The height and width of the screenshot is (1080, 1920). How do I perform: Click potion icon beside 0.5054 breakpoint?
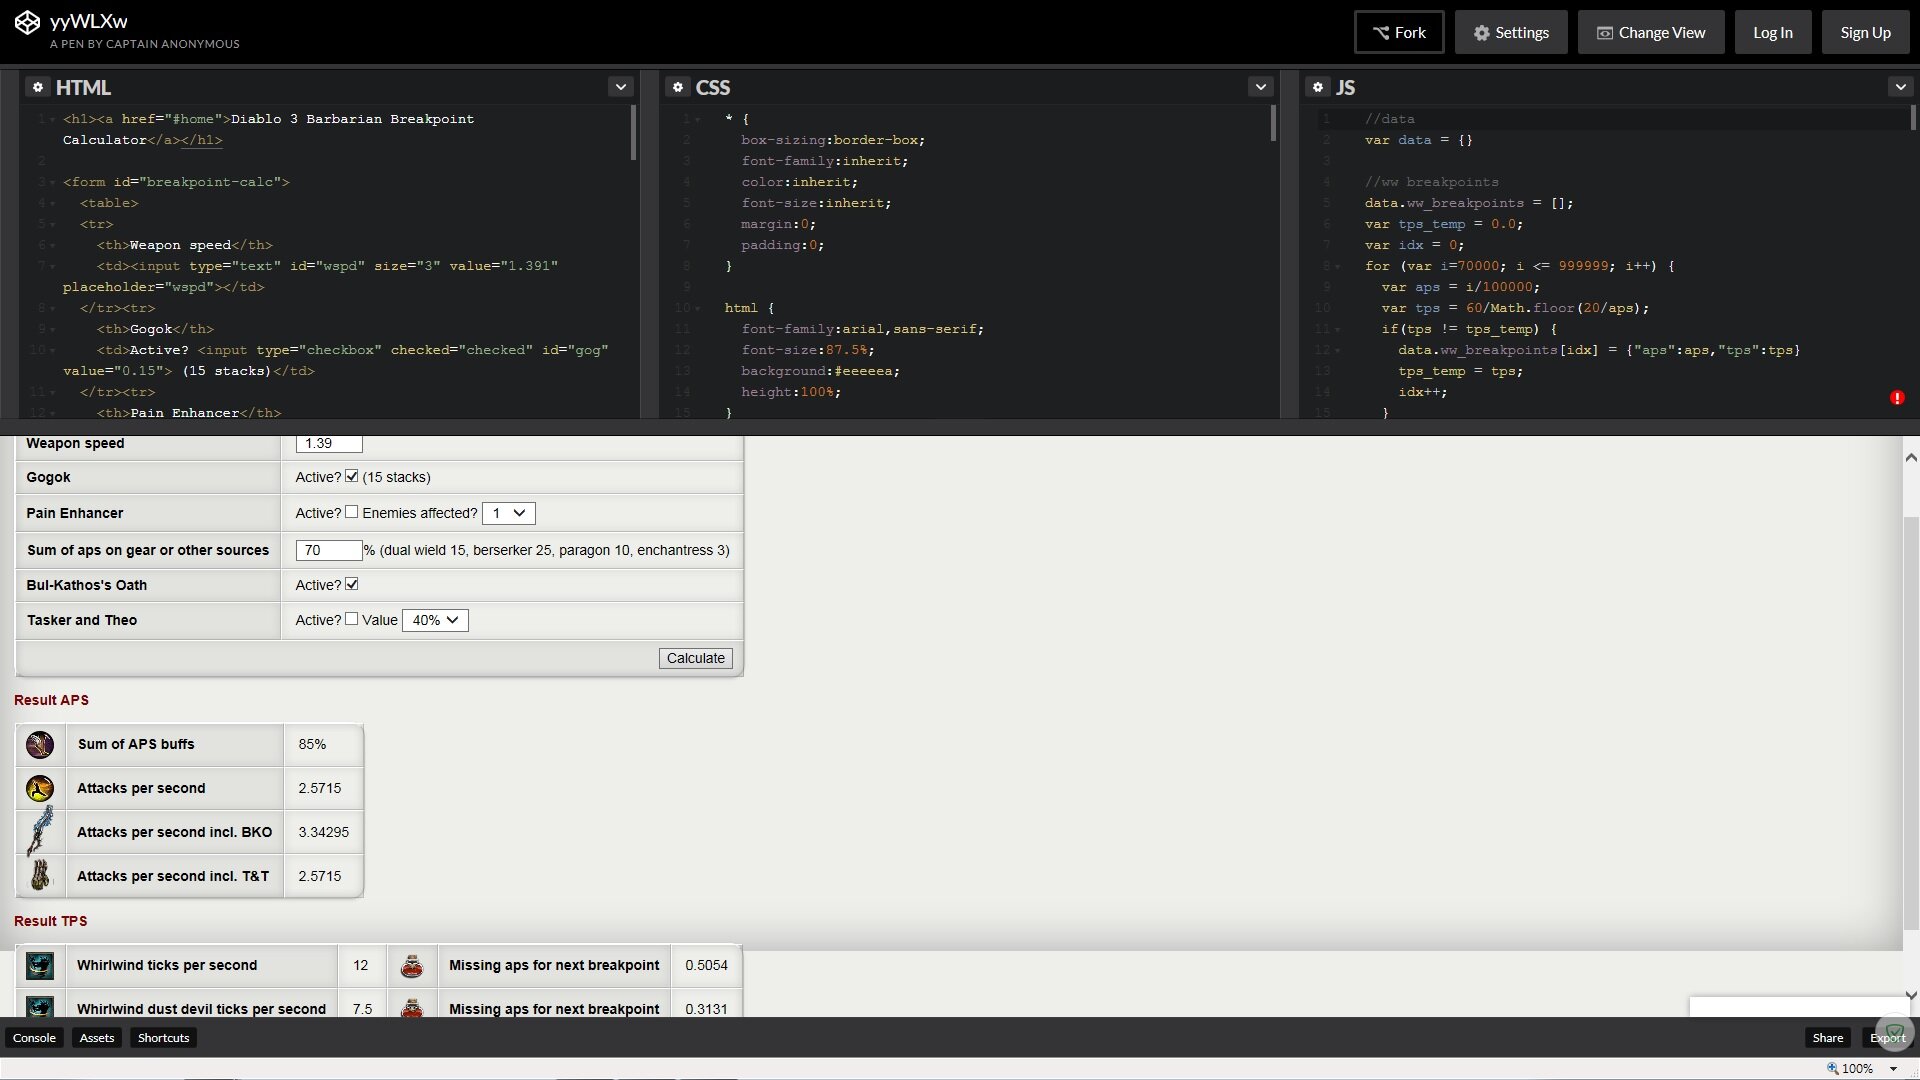tap(411, 965)
